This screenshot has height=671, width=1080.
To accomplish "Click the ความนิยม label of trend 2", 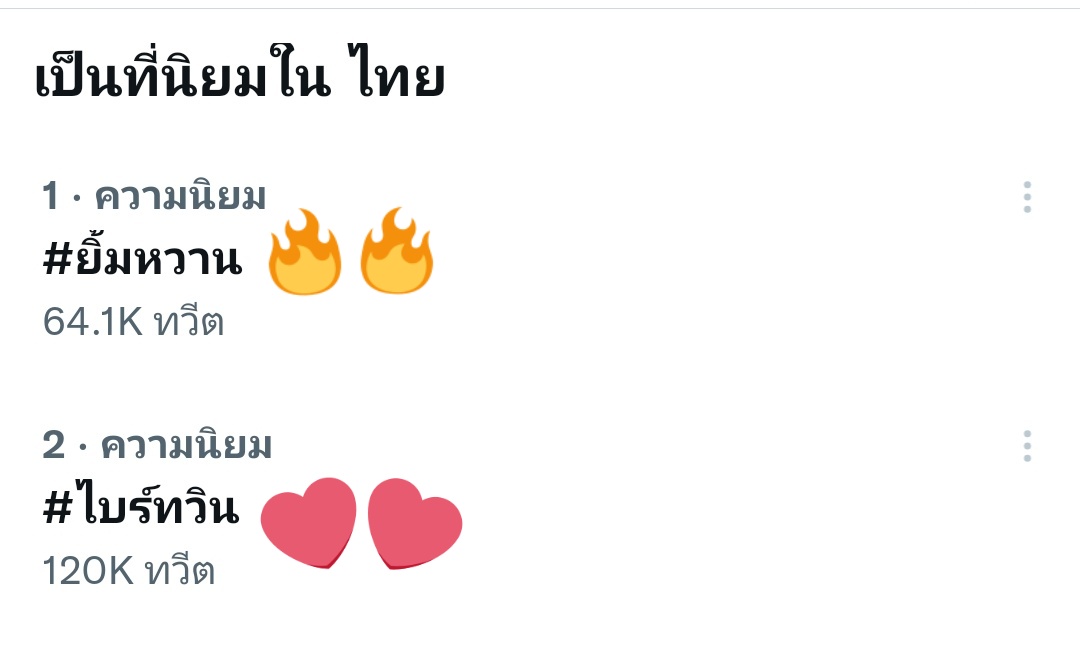I will coord(187,444).
